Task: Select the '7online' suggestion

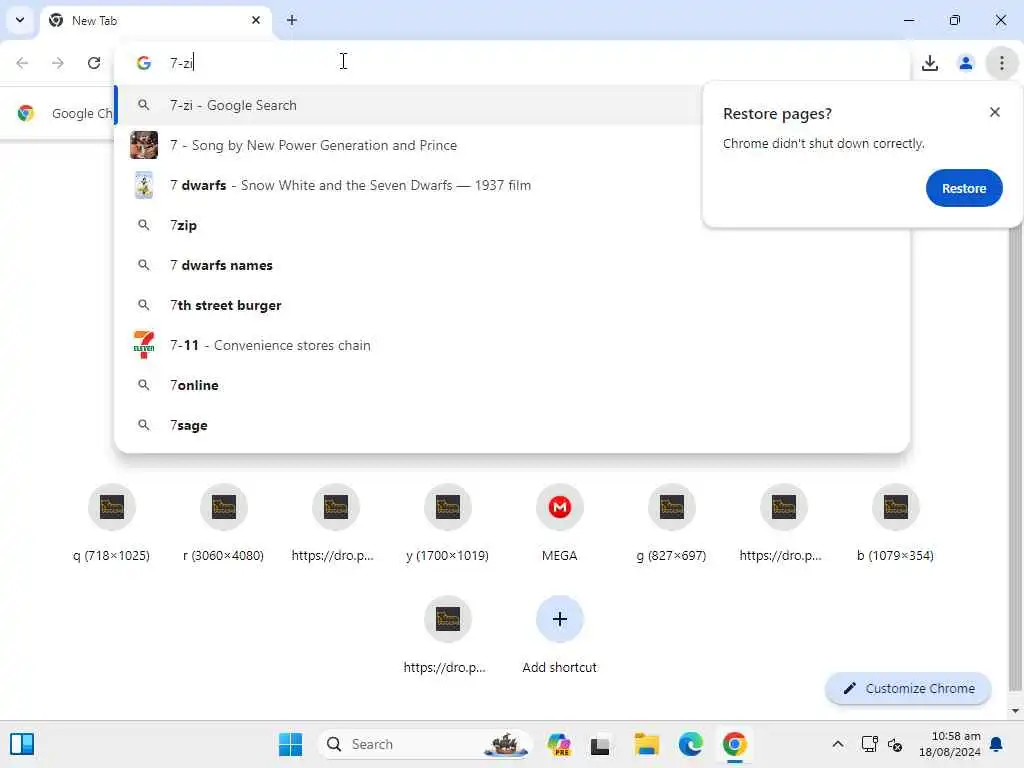Action: tap(512, 385)
